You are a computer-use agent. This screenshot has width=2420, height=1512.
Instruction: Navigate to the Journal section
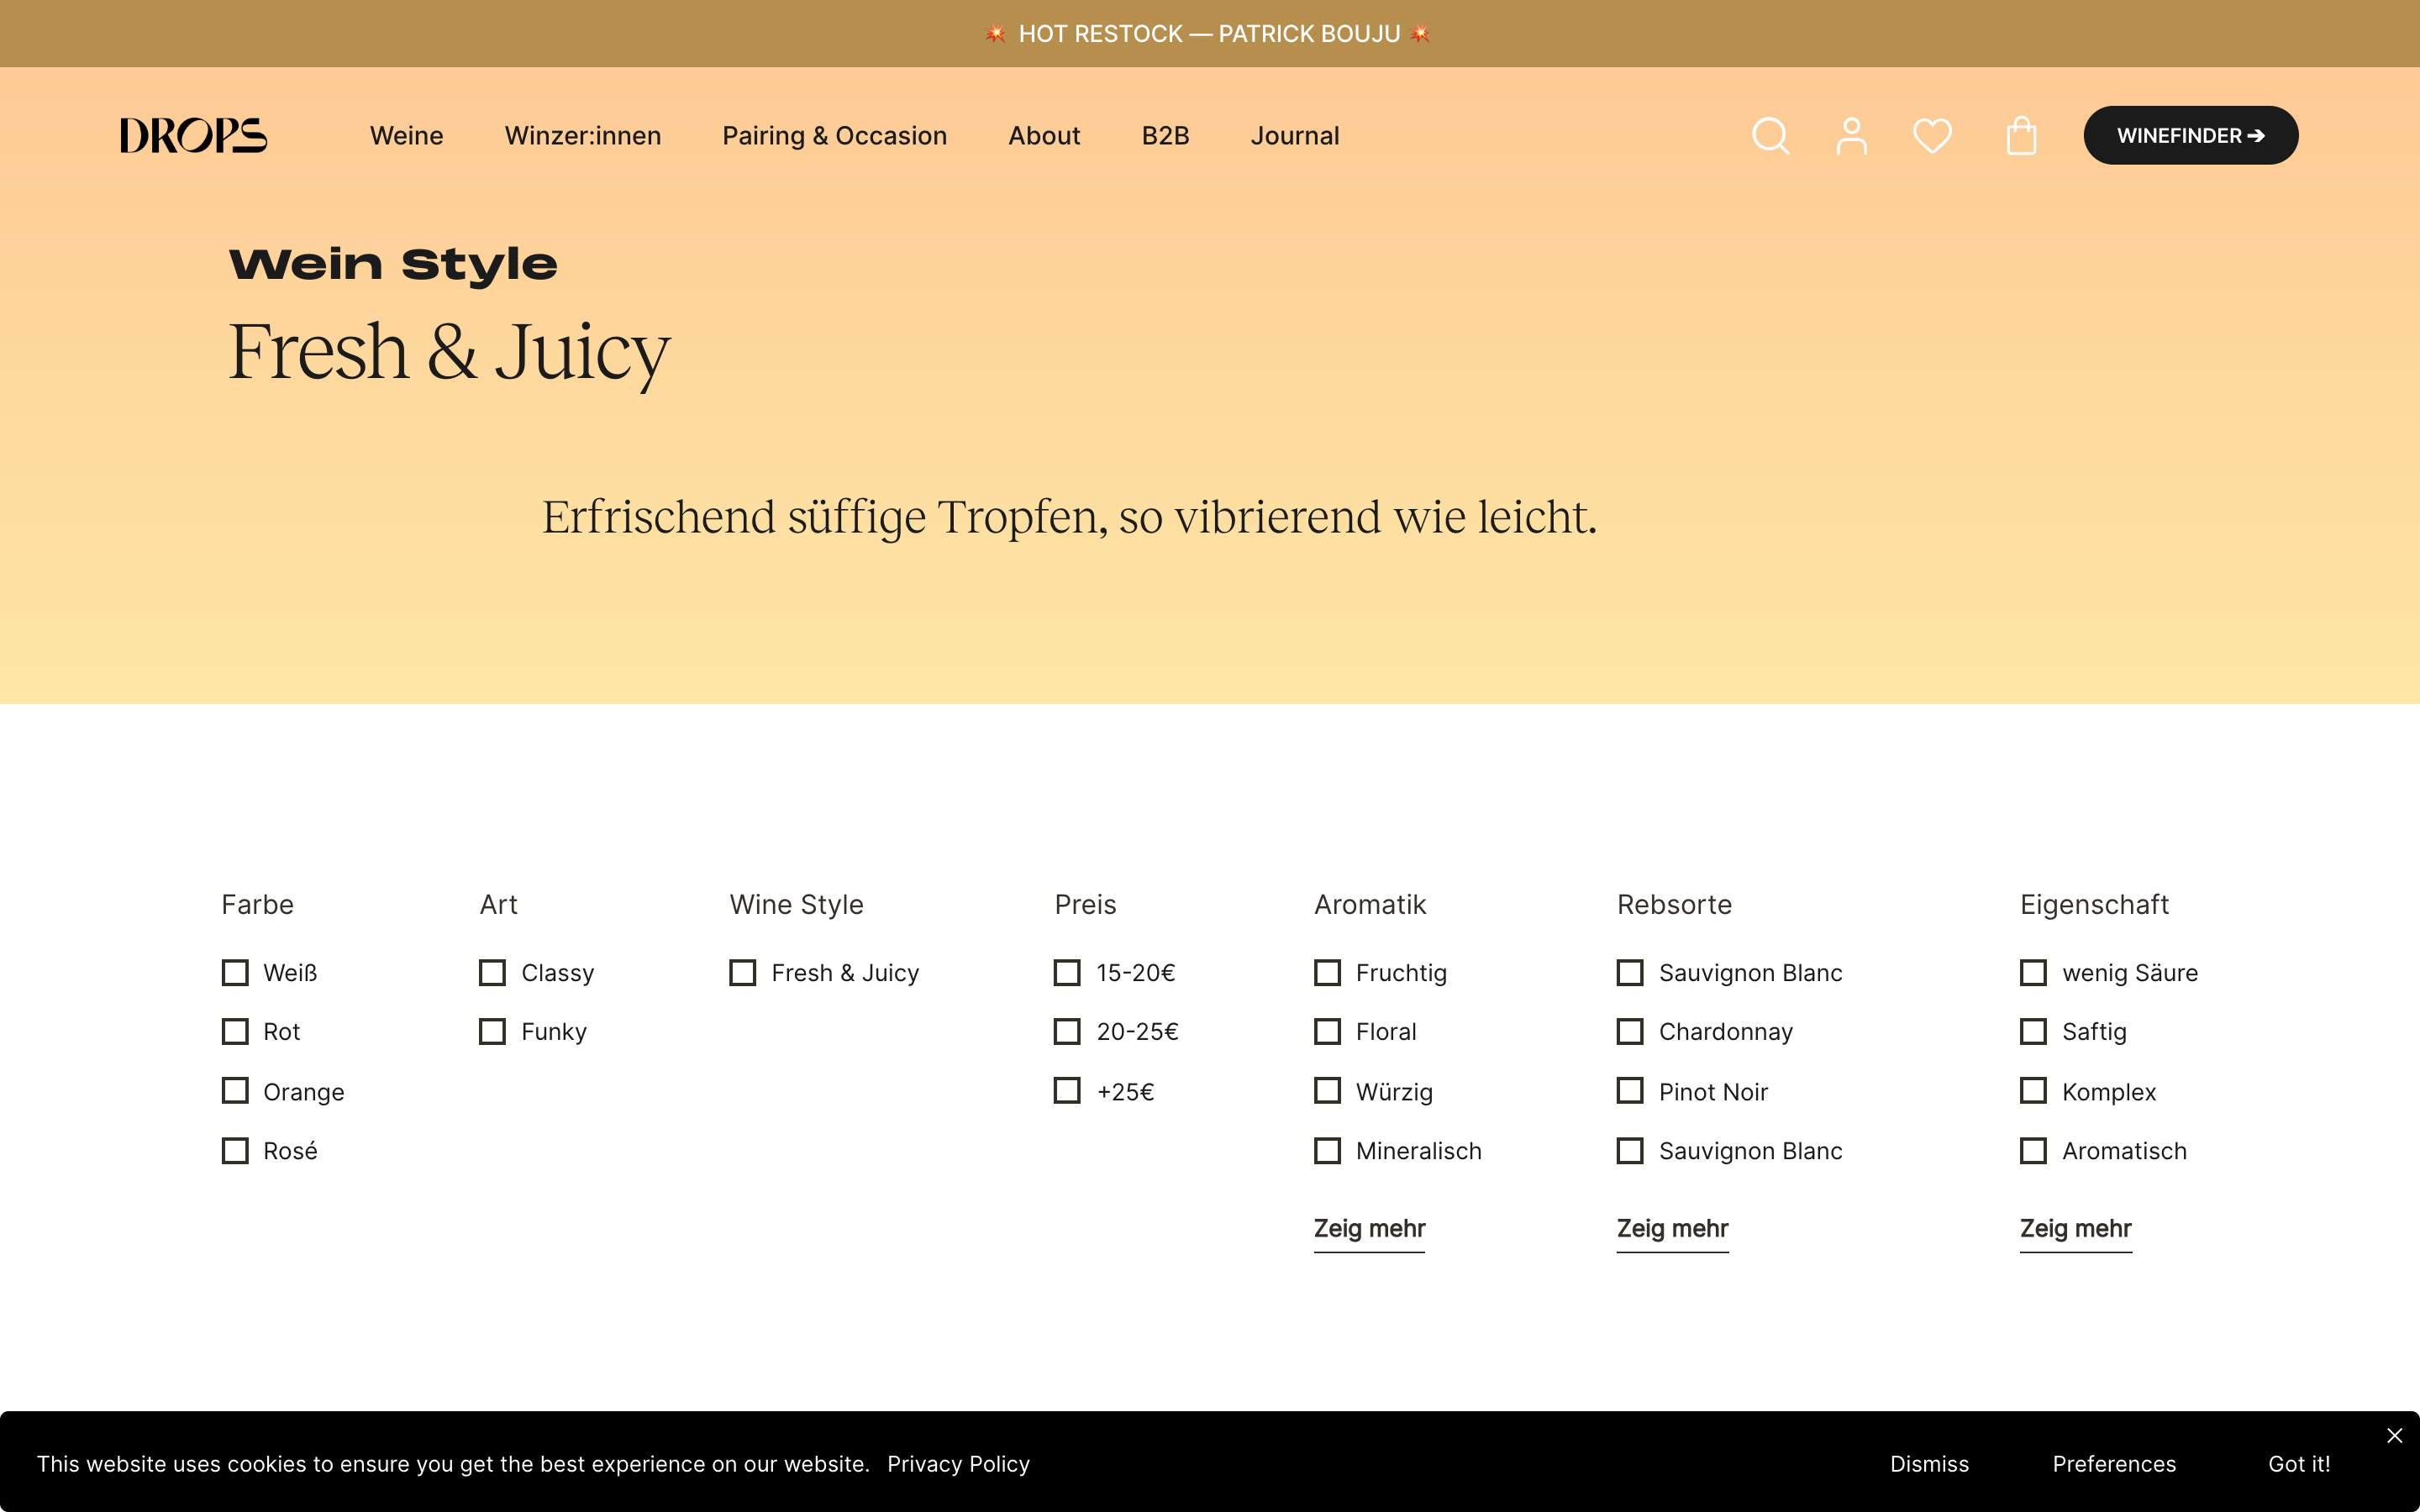pyautogui.click(x=1294, y=135)
